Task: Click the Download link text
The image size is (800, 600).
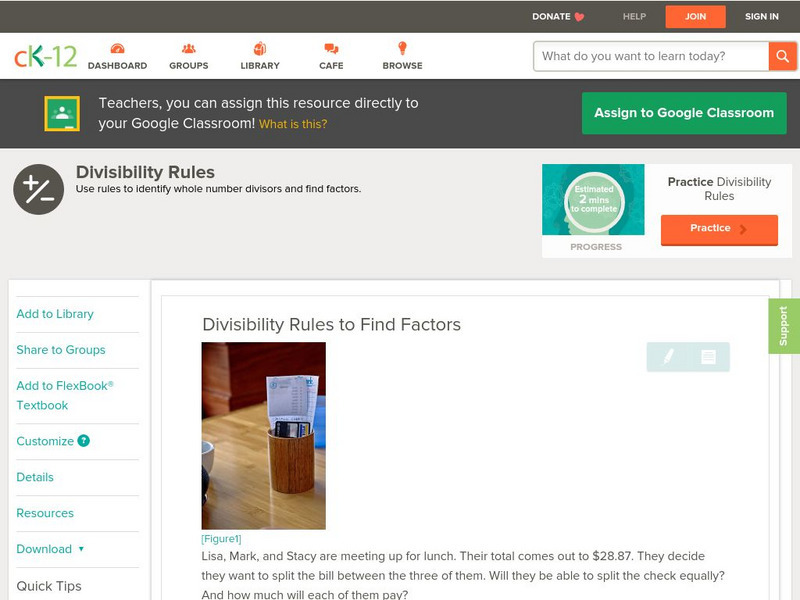Action: (44, 549)
